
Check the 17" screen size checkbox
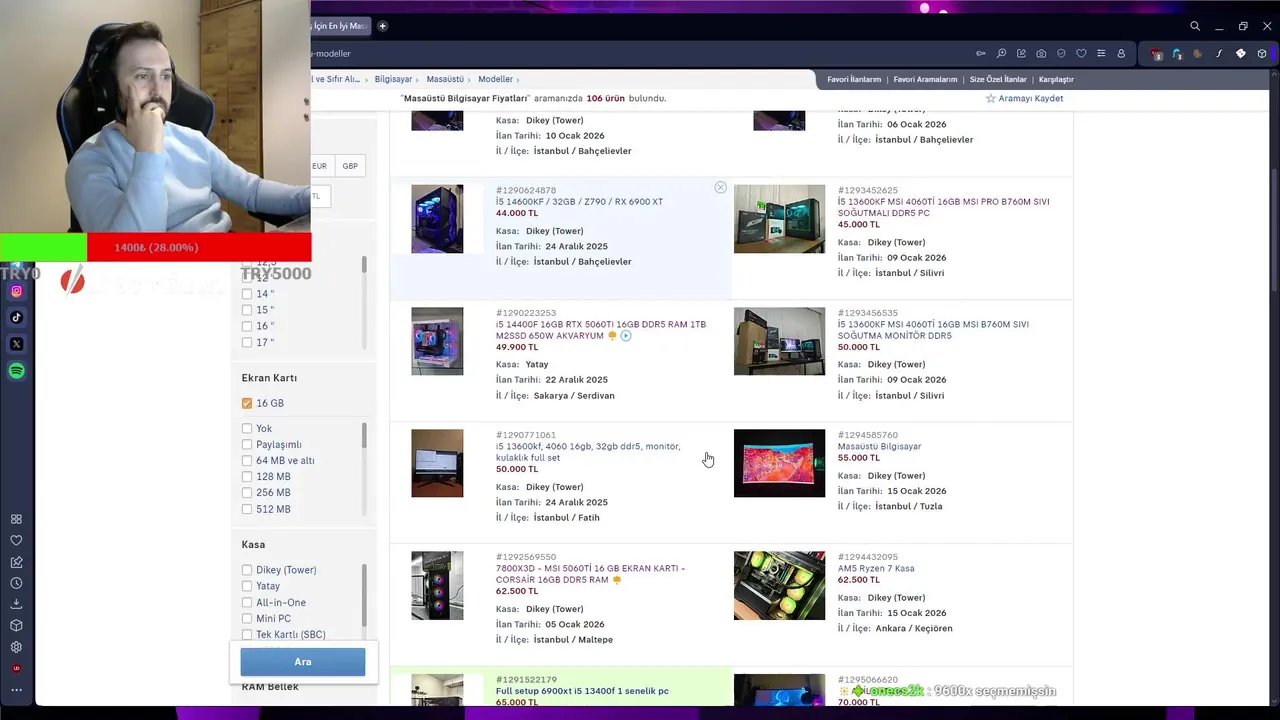(x=247, y=342)
